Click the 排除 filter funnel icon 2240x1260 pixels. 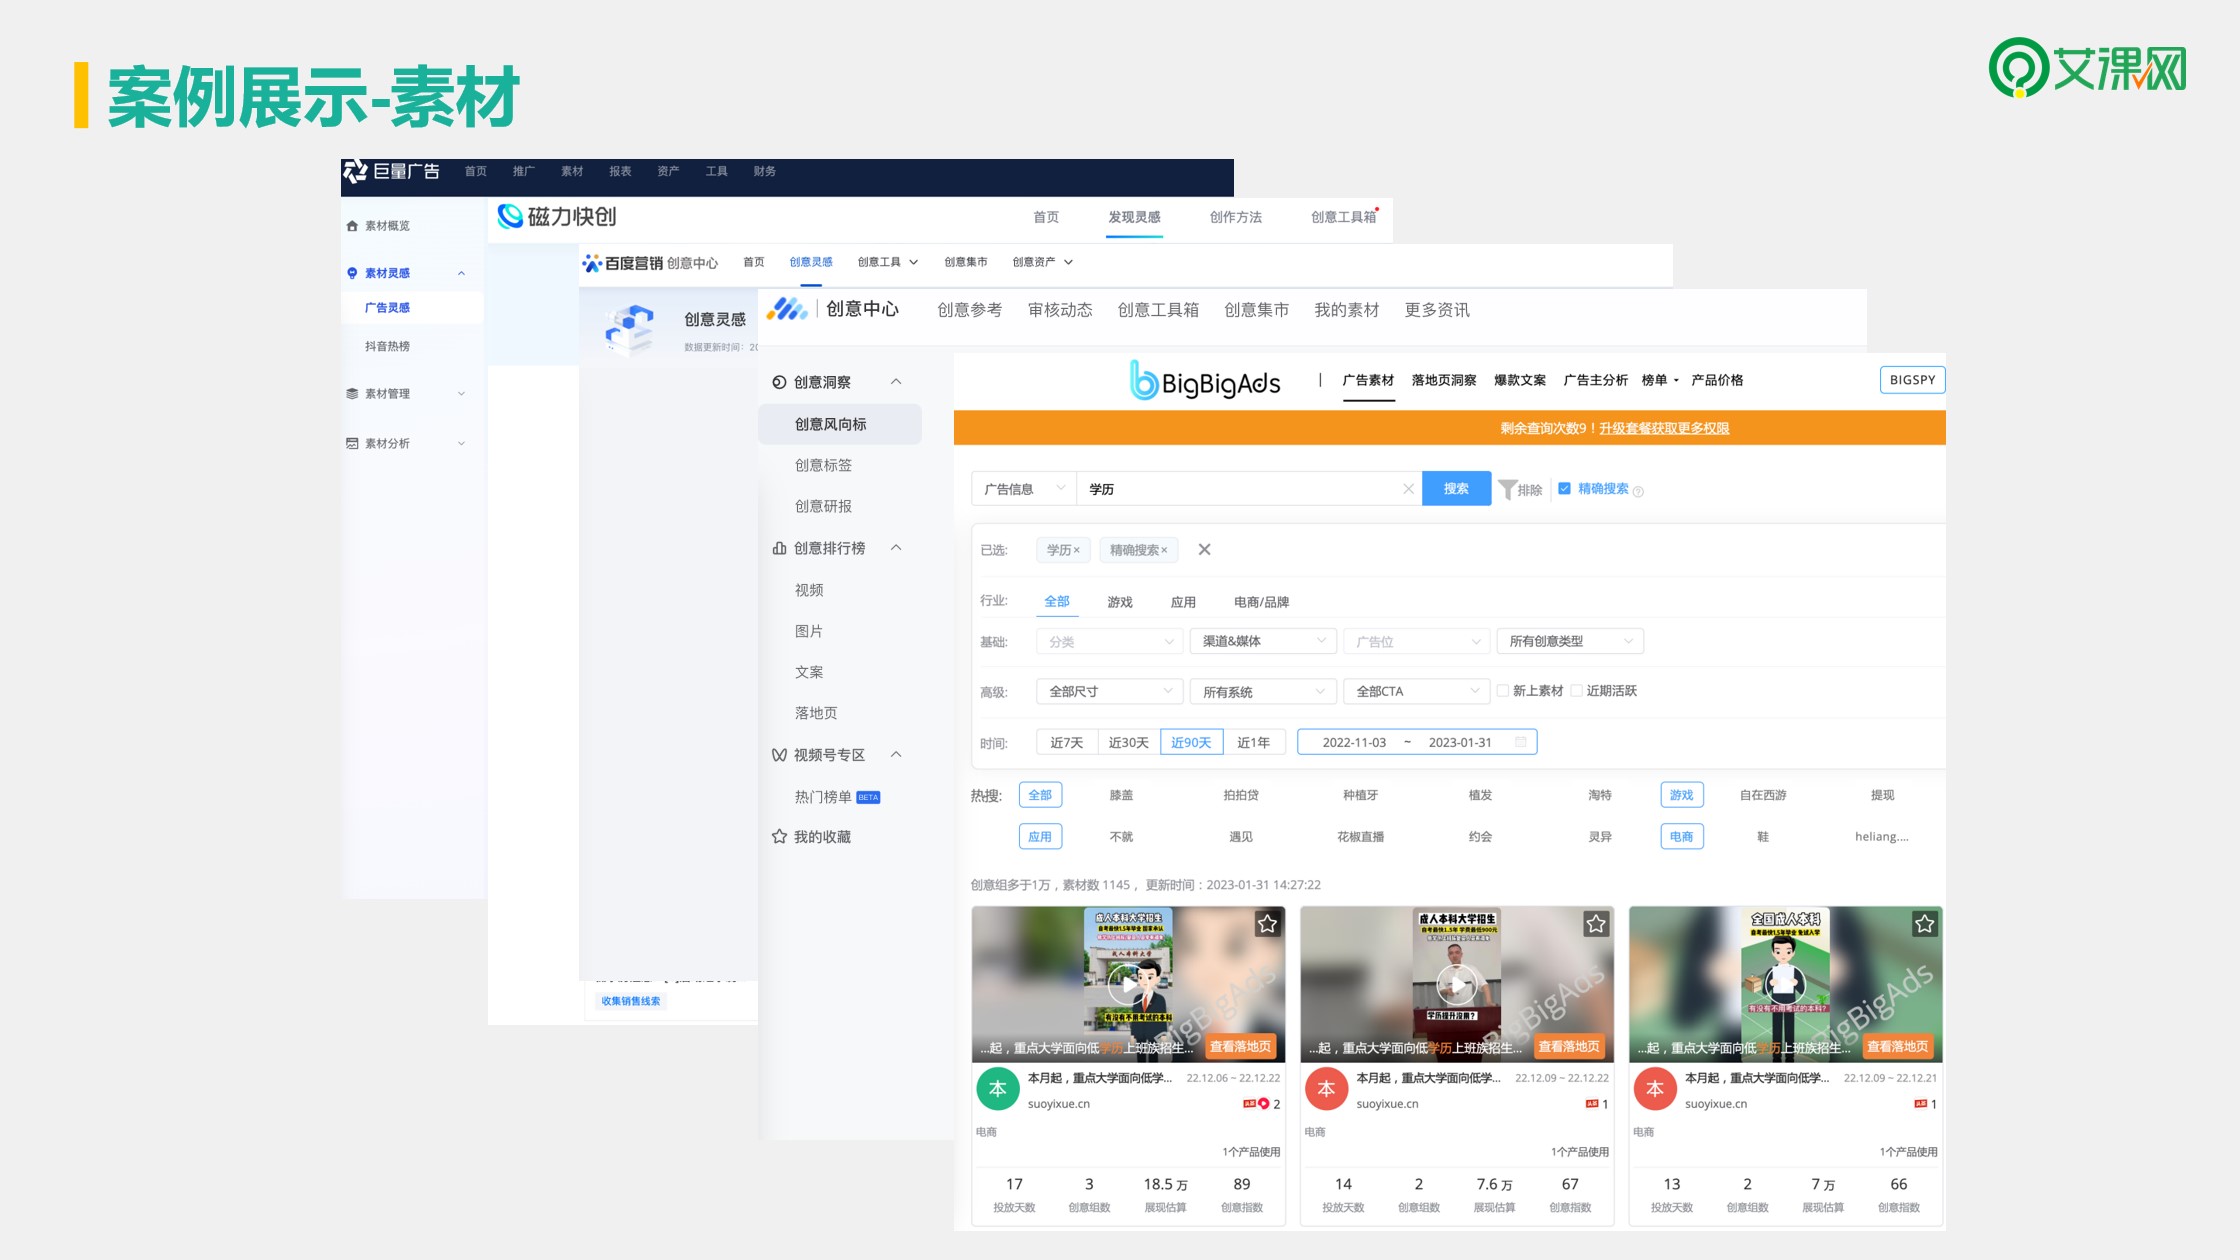pyautogui.click(x=1507, y=489)
